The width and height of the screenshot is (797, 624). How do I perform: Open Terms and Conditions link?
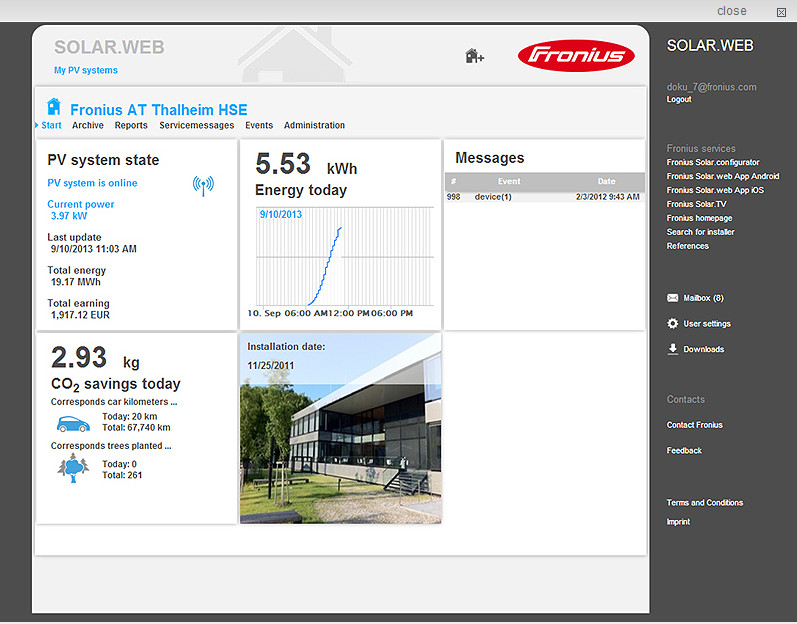pyautogui.click(x=704, y=503)
